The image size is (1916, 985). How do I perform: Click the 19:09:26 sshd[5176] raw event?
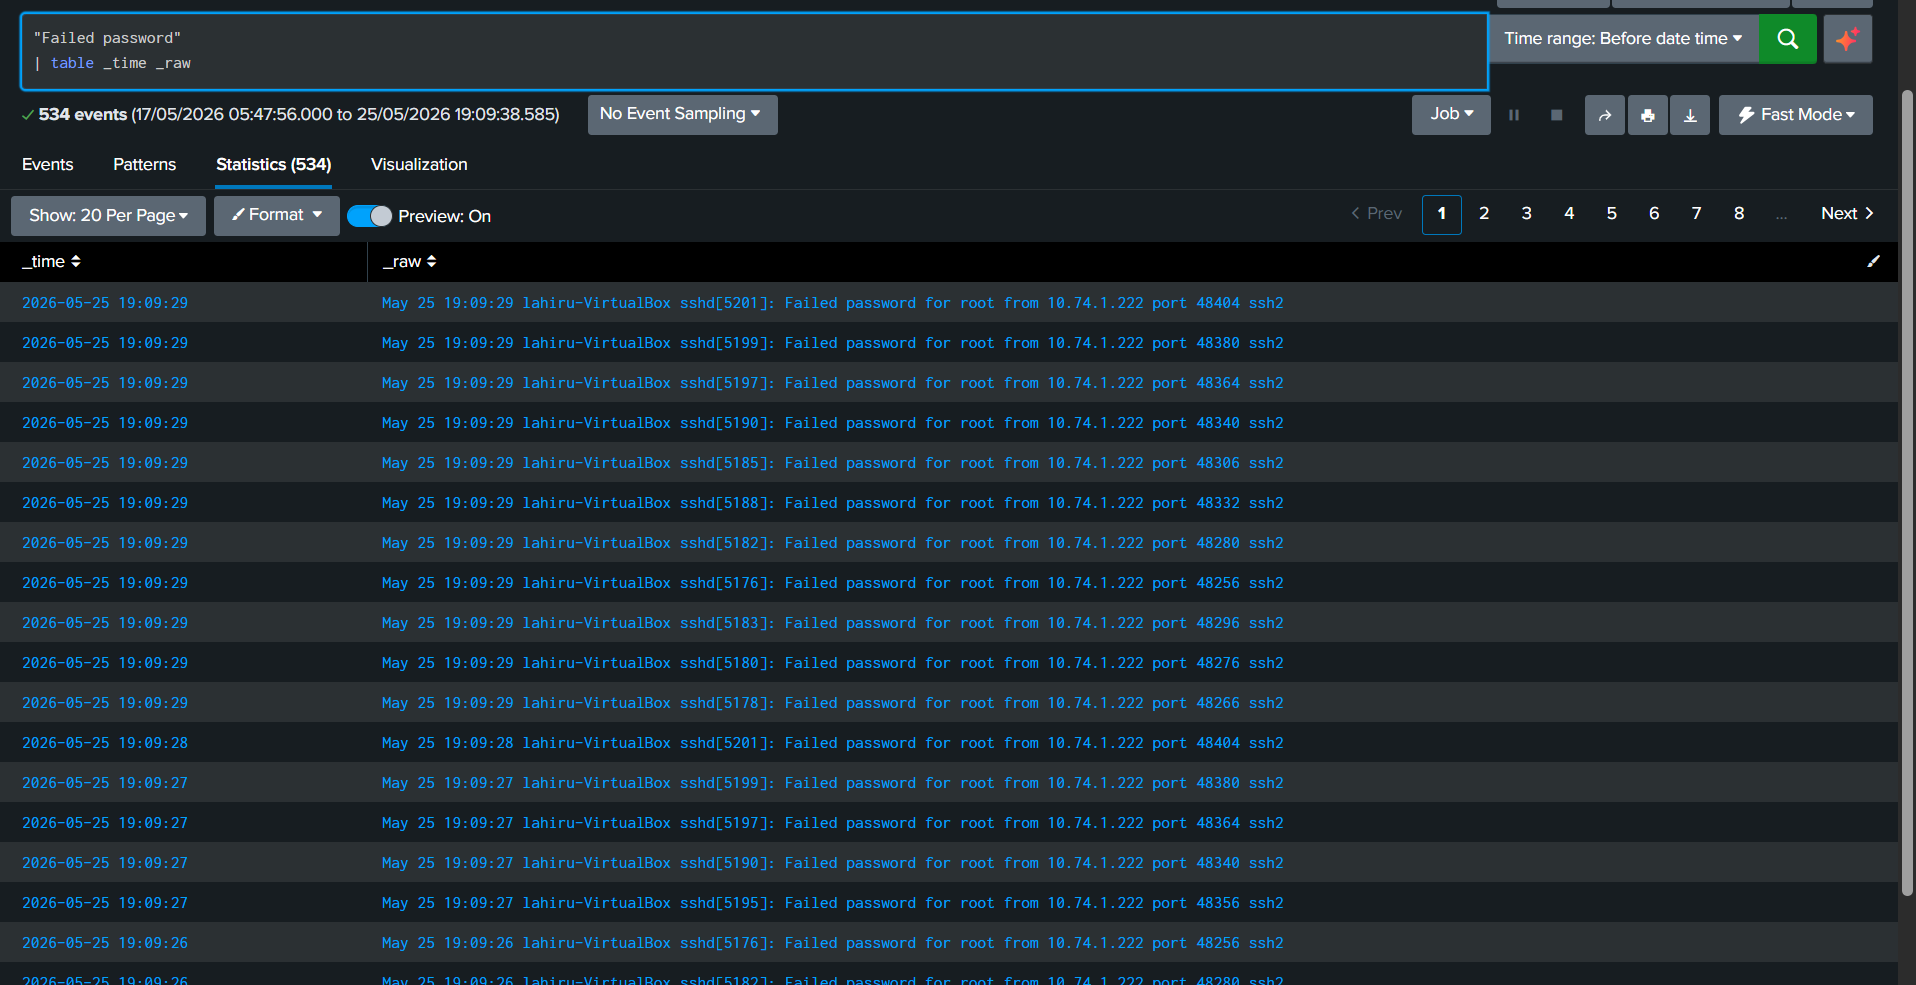pyautogui.click(x=832, y=943)
